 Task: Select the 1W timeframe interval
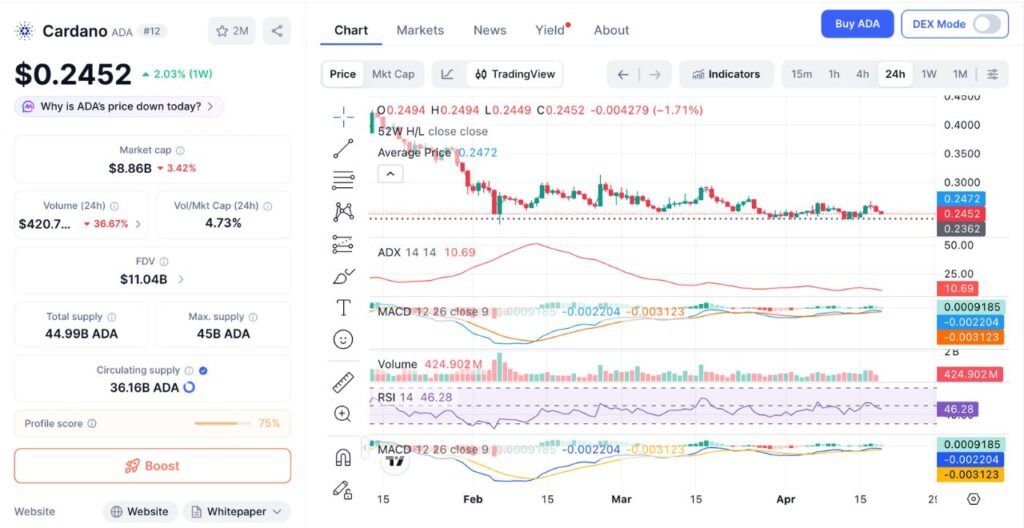[928, 74]
